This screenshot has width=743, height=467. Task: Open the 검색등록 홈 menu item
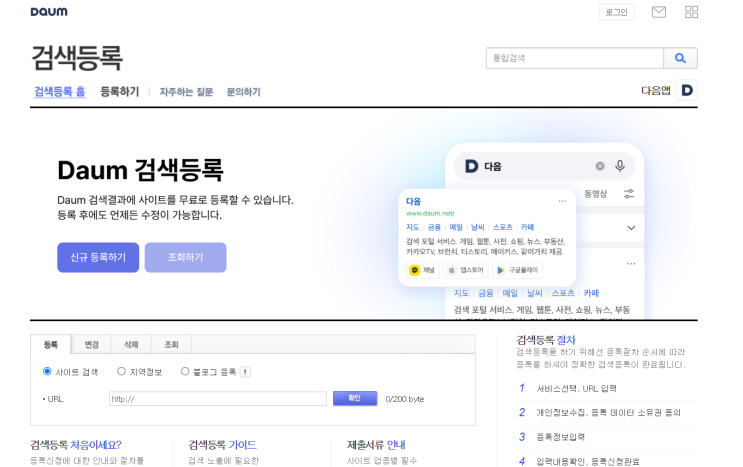(x=60, y=91)
